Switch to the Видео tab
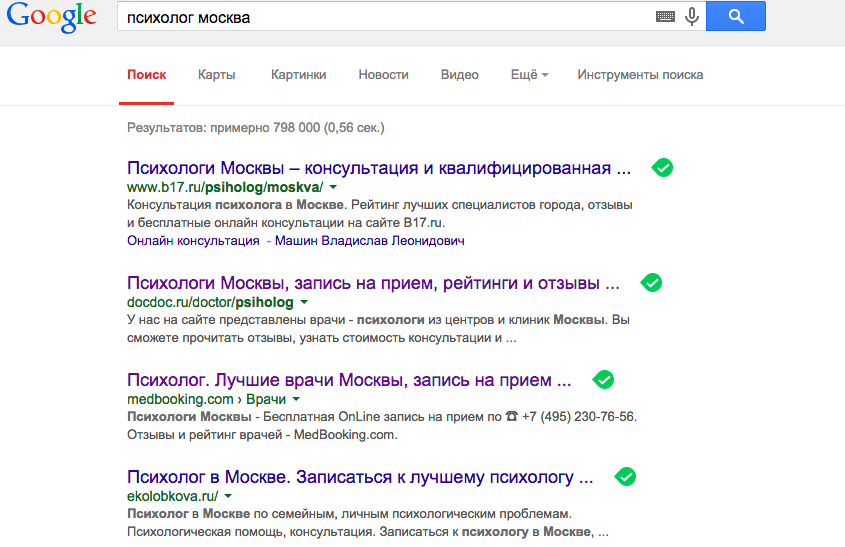This screenshot has width=845, height=547. coord(460,75)
